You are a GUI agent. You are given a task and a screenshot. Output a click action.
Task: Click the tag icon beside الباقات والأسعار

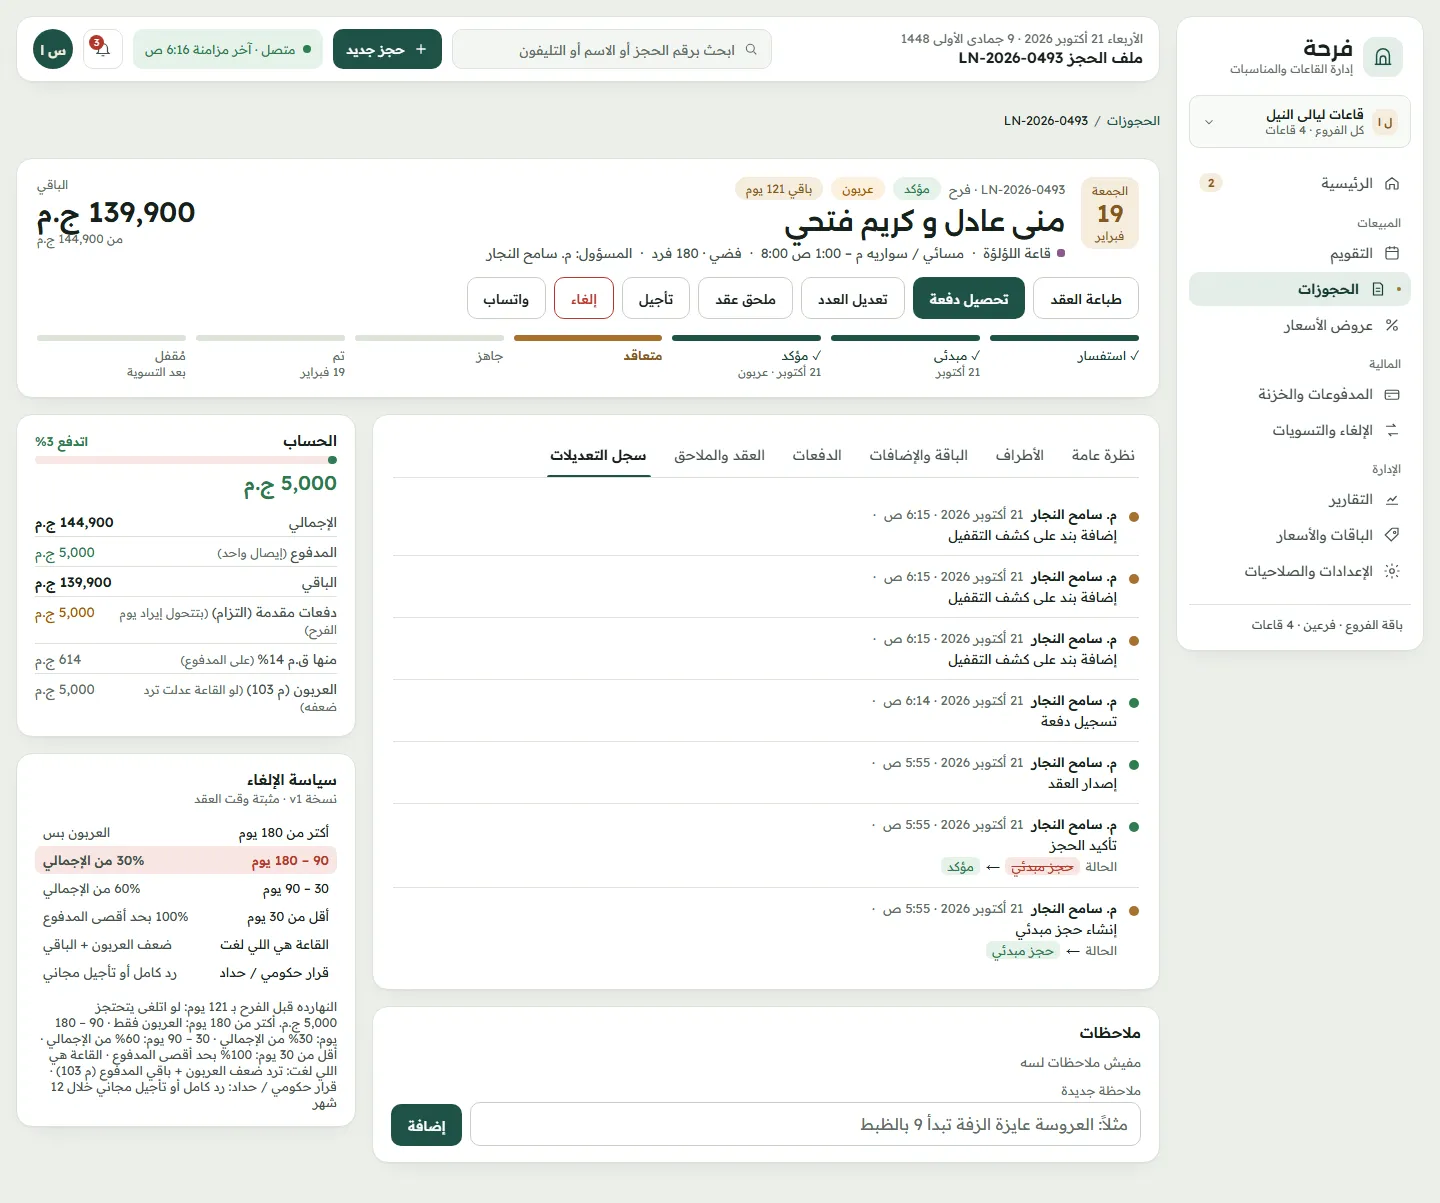[x=1392, y=535]
